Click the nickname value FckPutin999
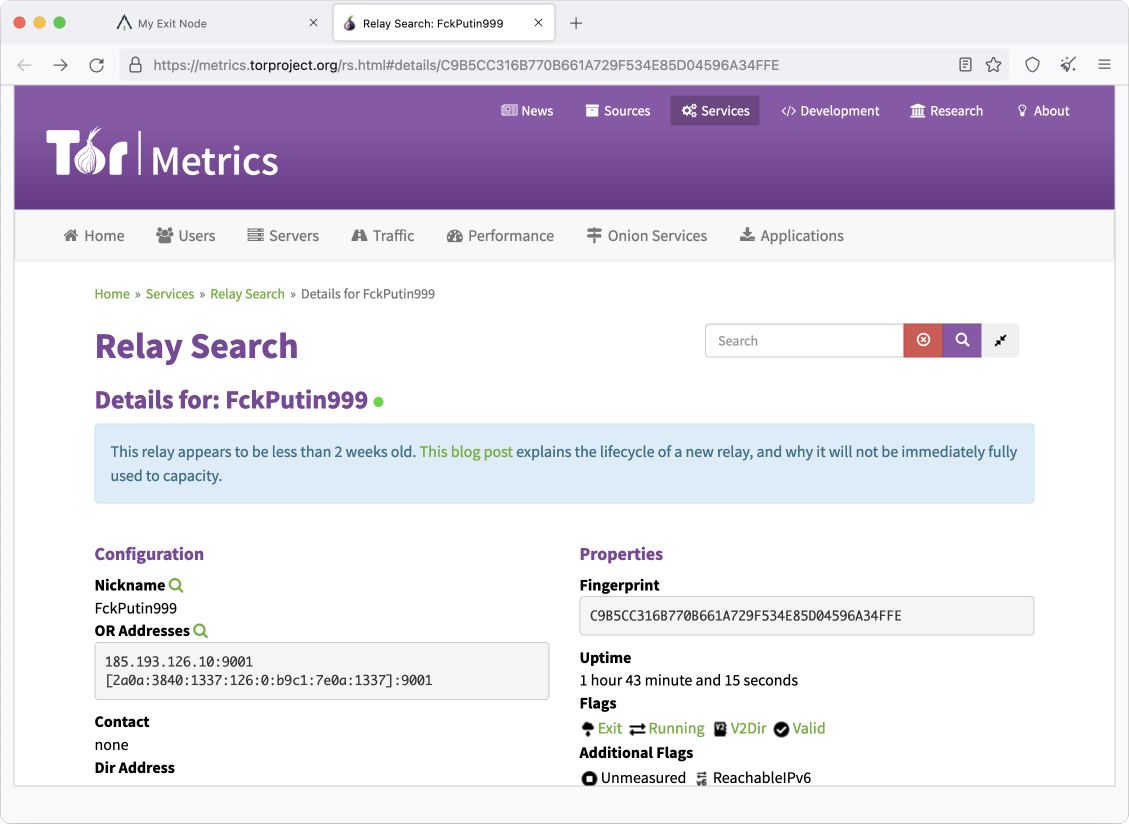 tap(135, 608)
